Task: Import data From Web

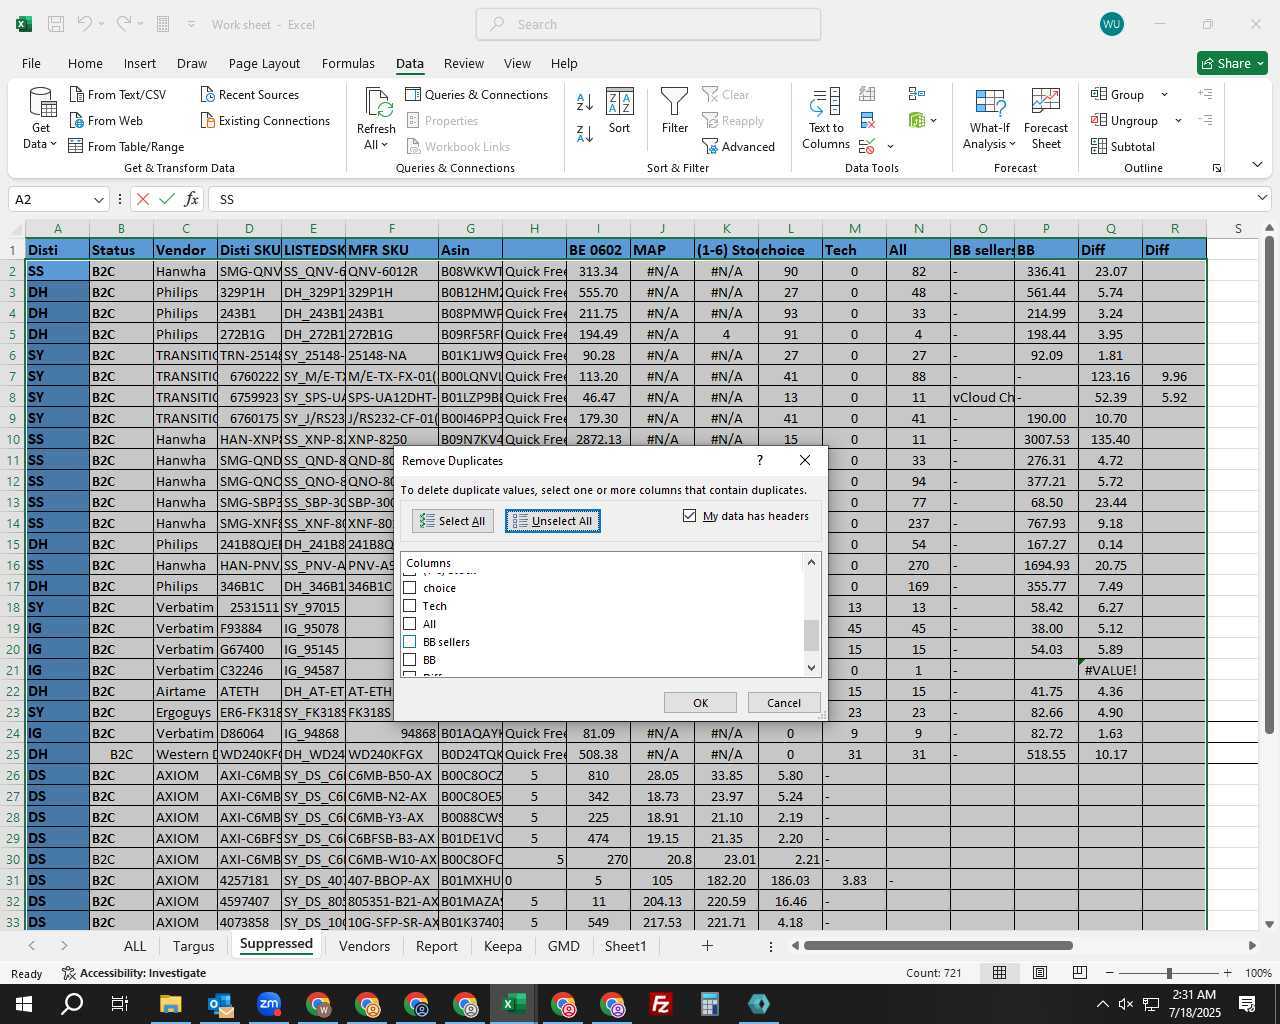Action: tap(106, 120)
